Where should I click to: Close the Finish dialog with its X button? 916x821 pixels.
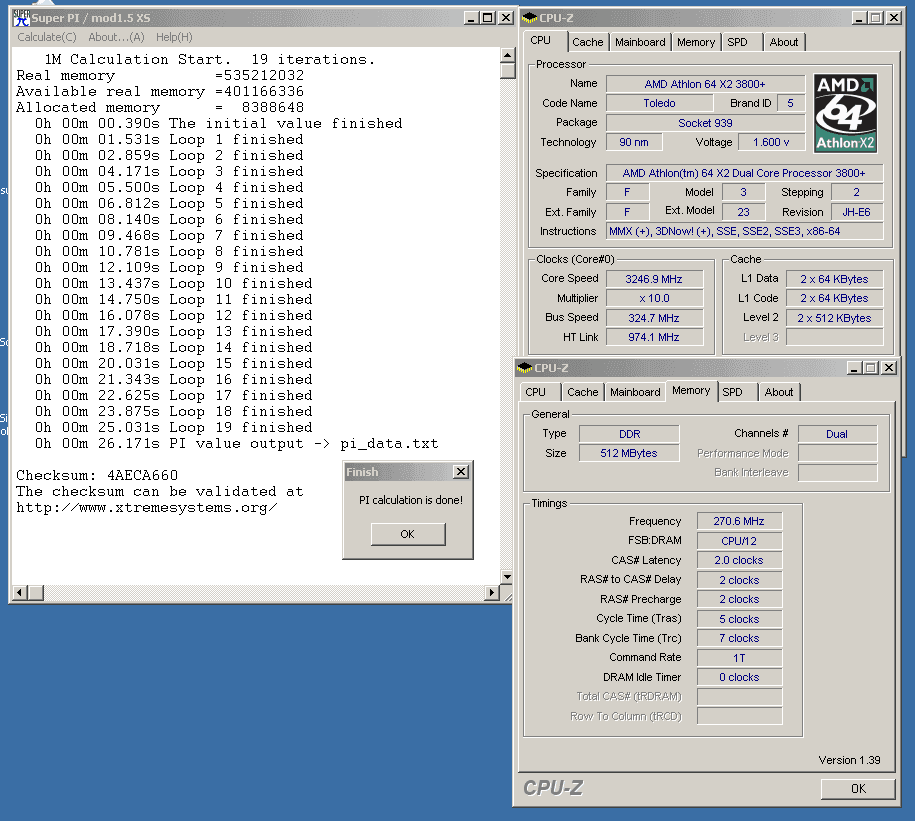pos(461,472)
